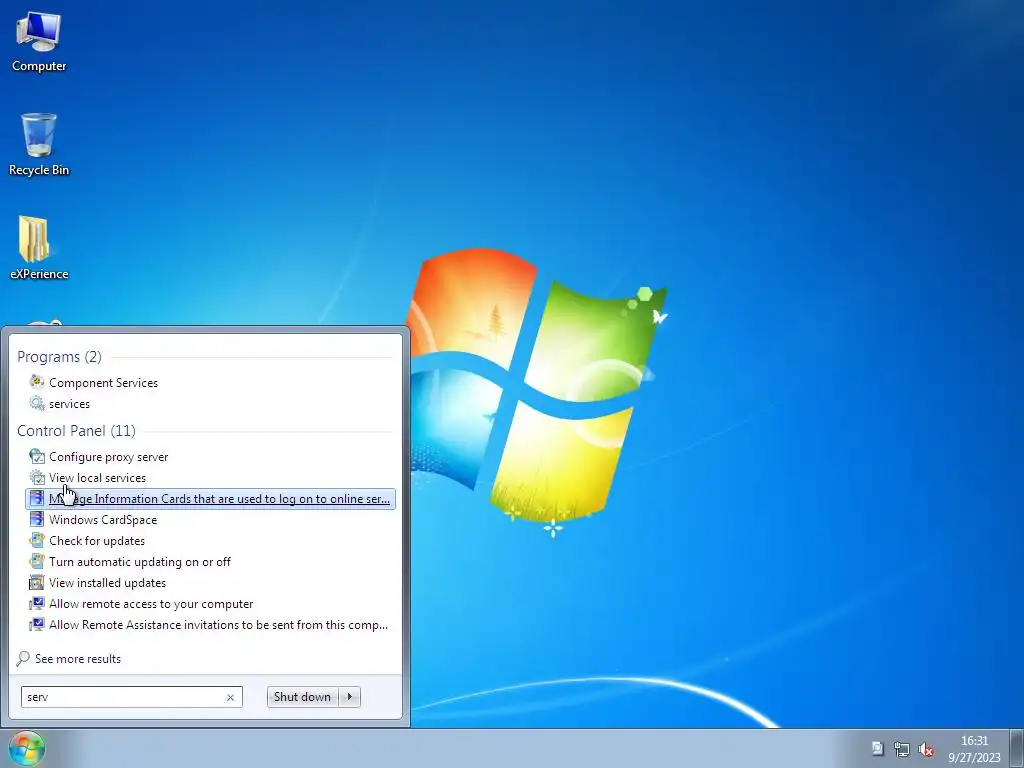Click the Configure proxy server icon

click(x=37, y=456)
